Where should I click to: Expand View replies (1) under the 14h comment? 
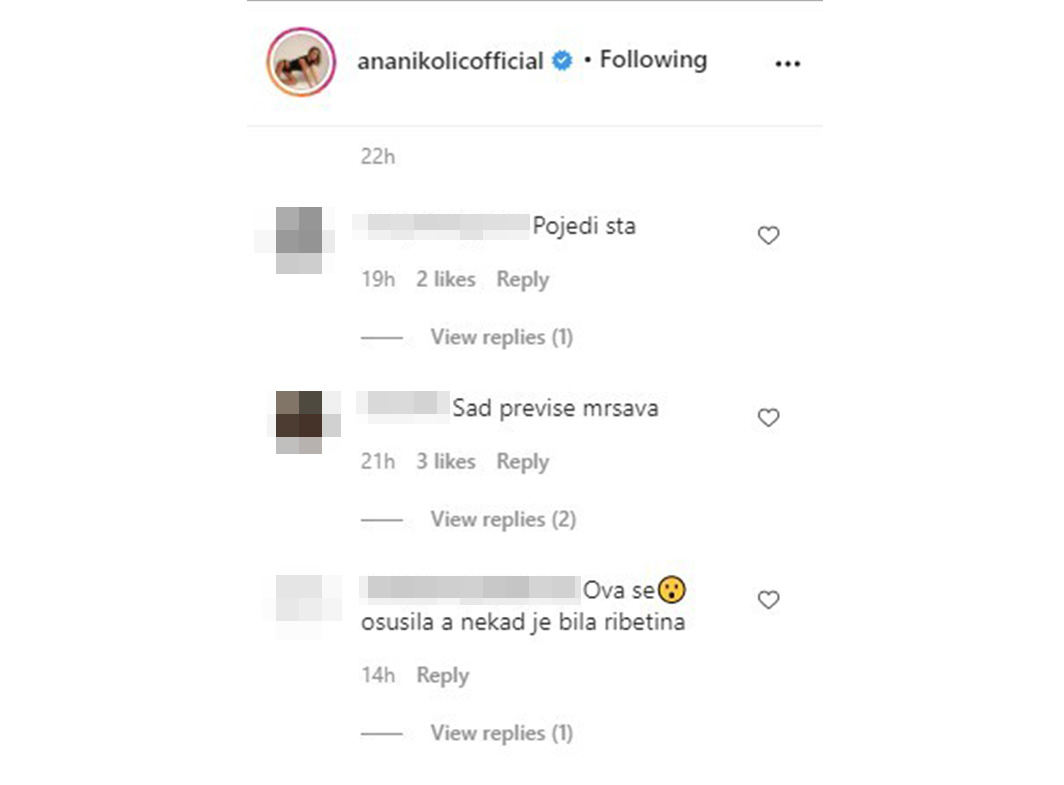tap(501, 733)
